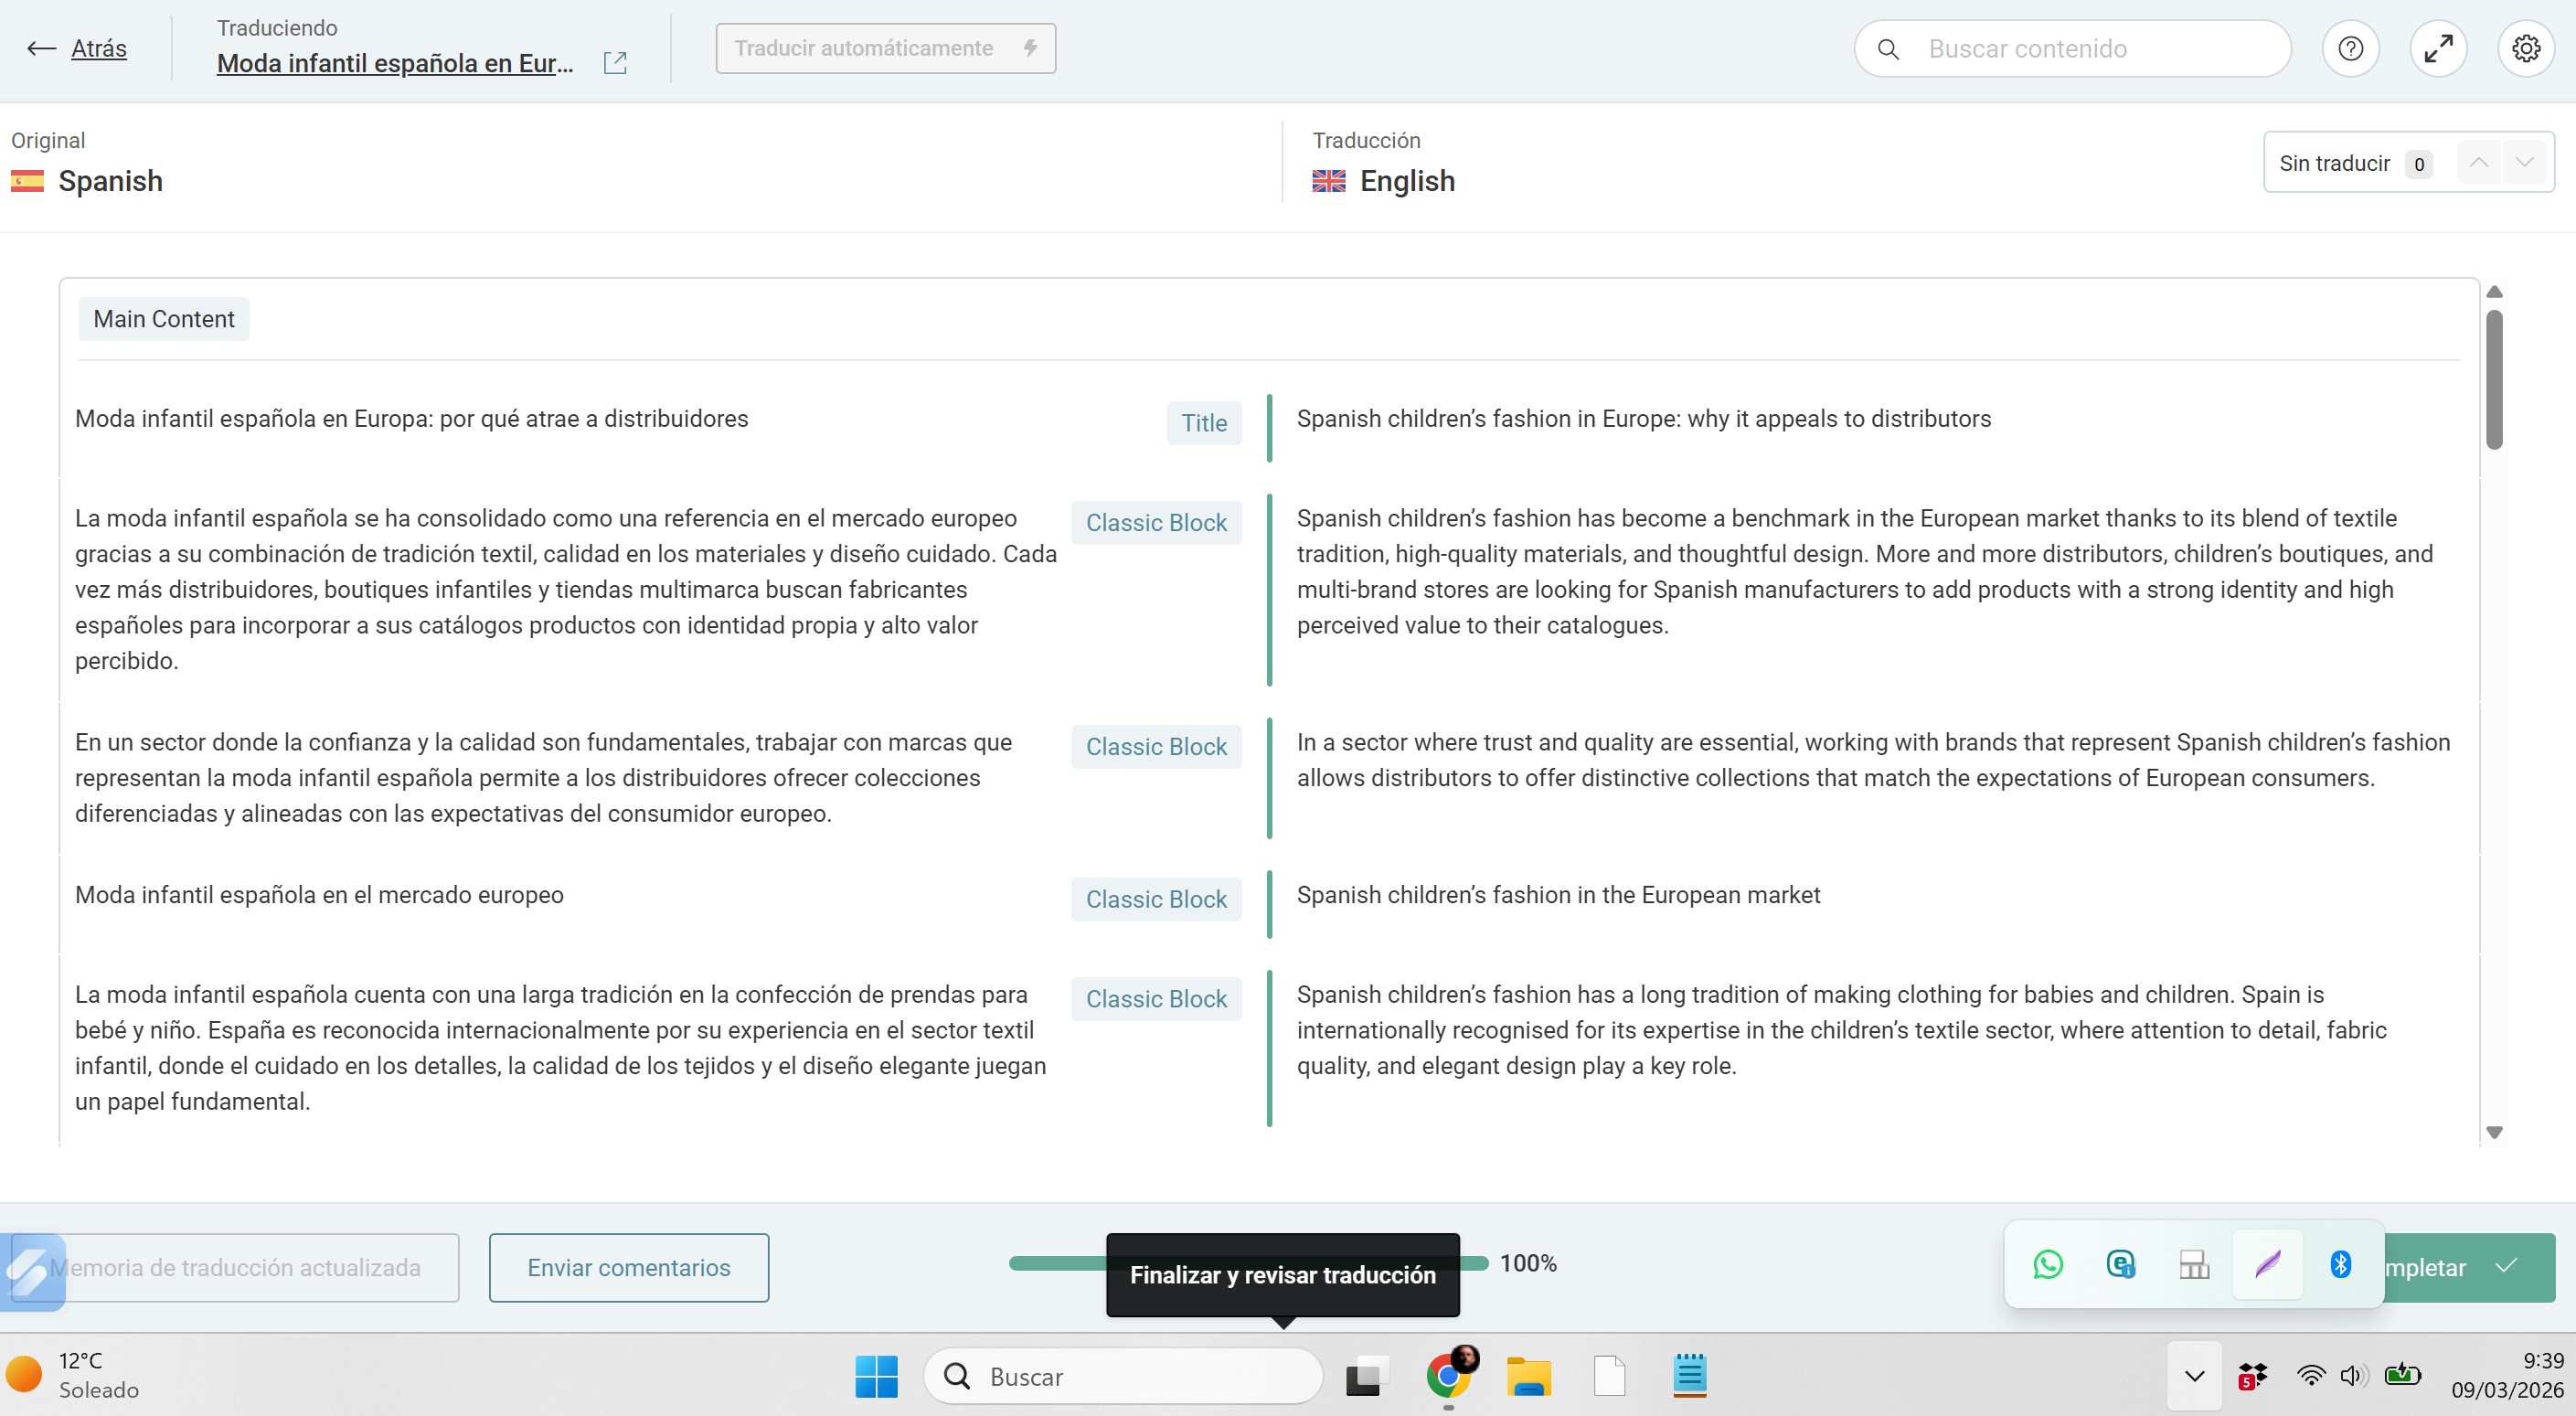2576x1416 pixels.
Task: Click the WhatsApp tray icon
Action: (x=2047, y=1264)
